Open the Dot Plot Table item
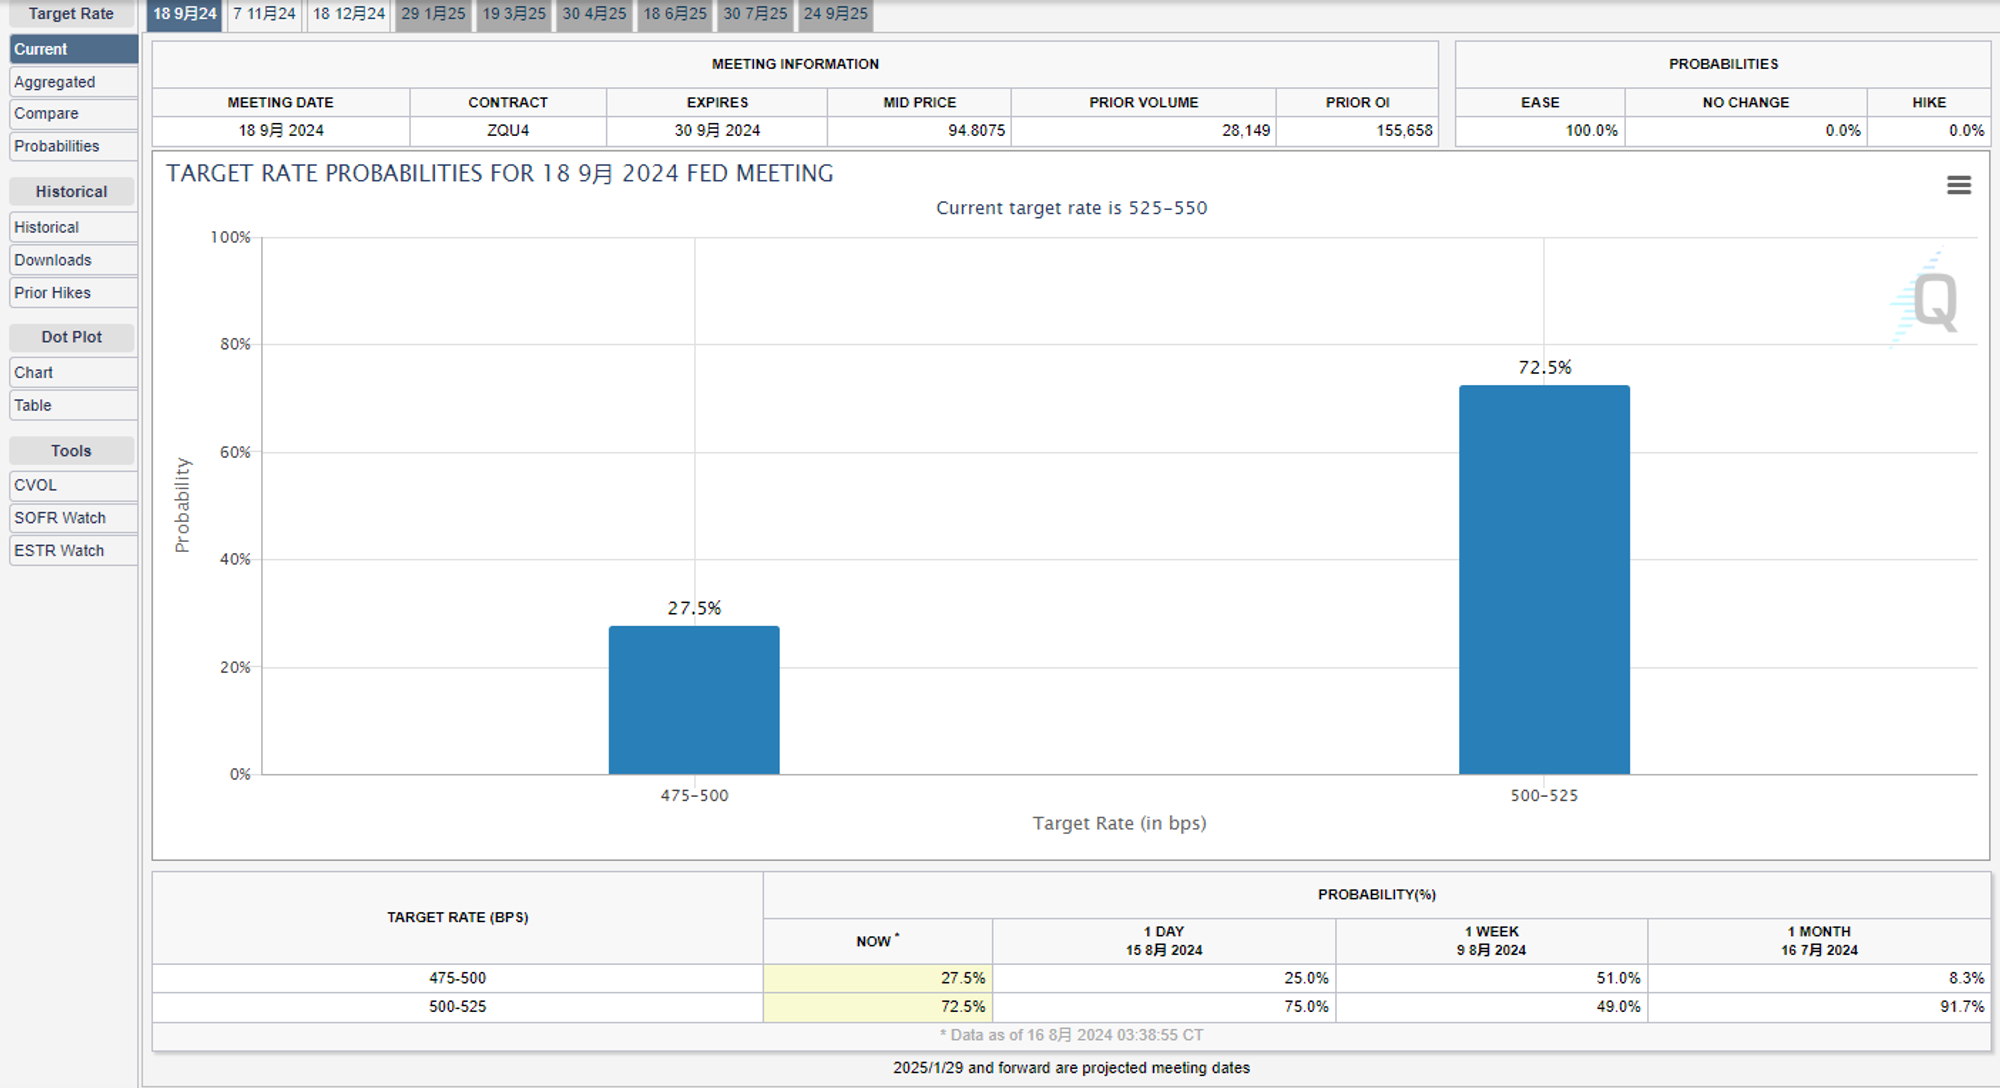 coord(73,405)
